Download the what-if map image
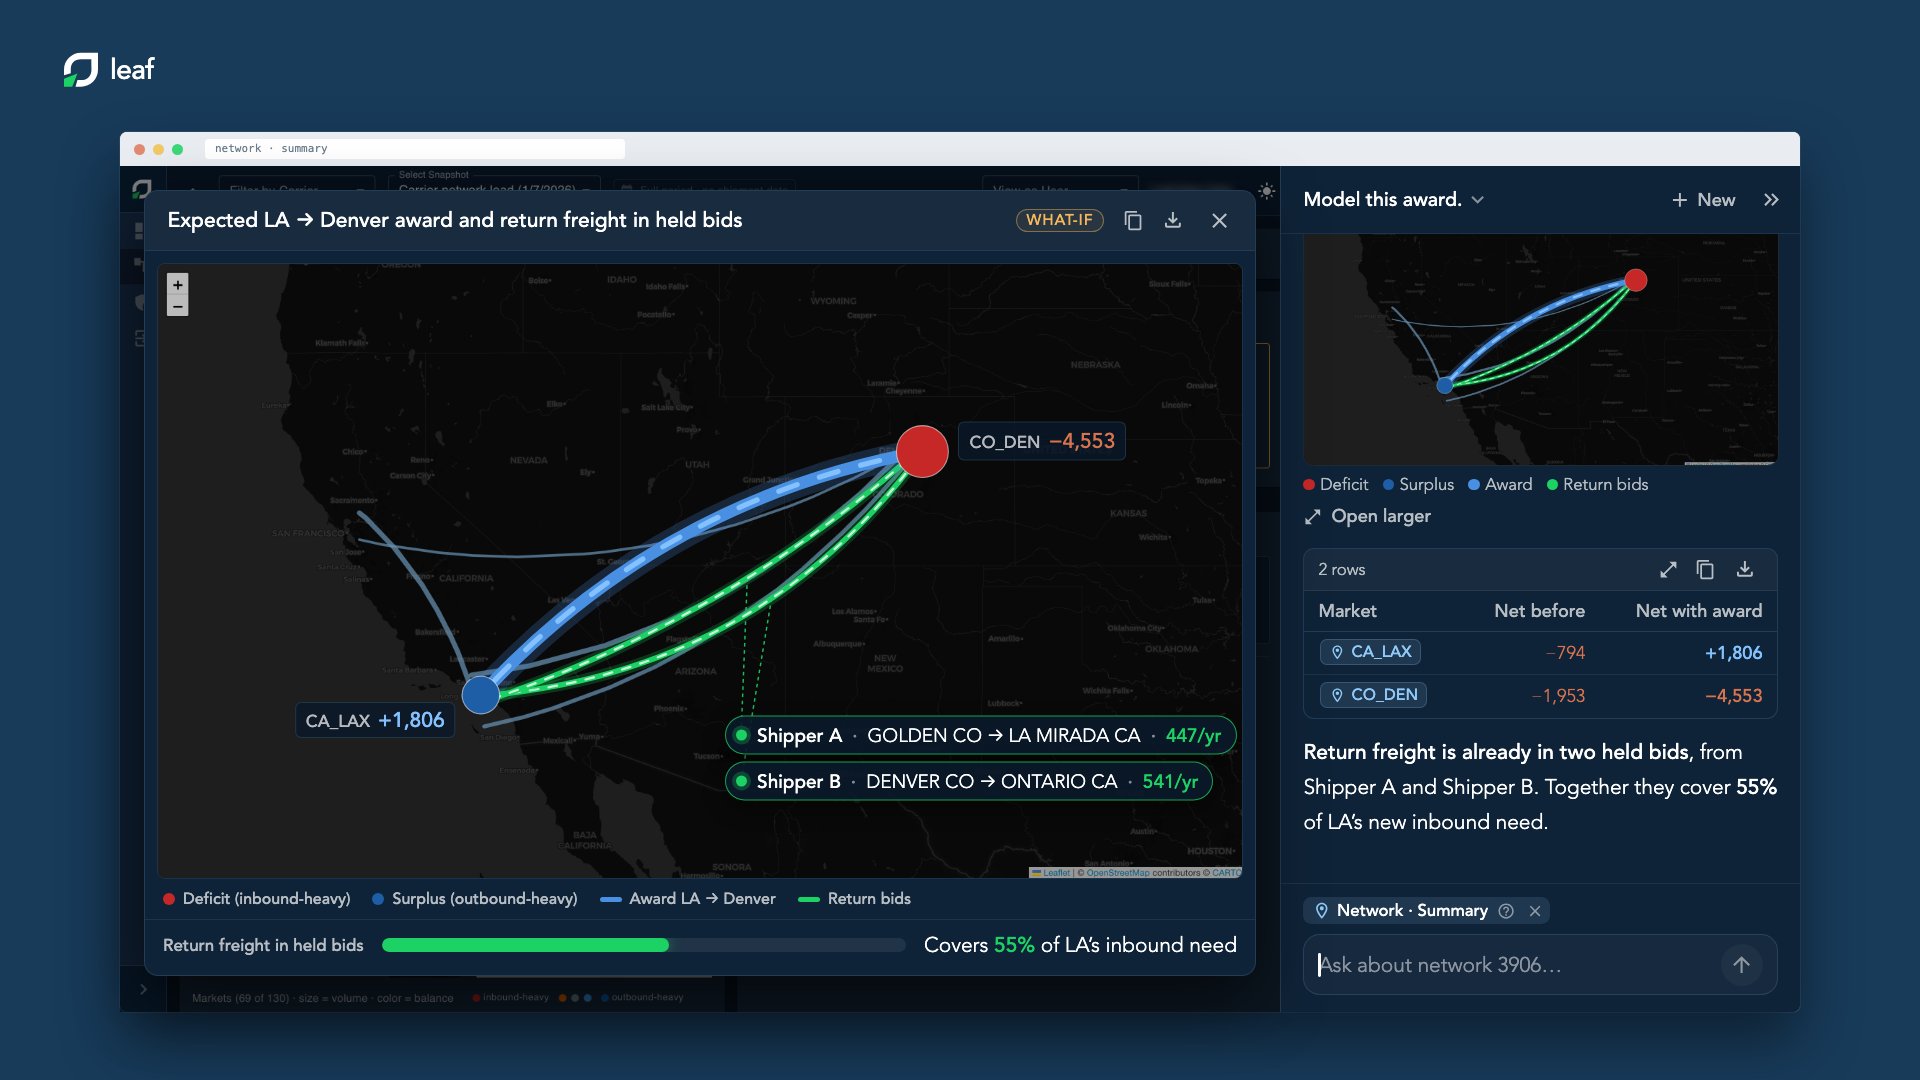Image resolution: width=1920 pixels, height=1080 pixels. (1173, 220)
